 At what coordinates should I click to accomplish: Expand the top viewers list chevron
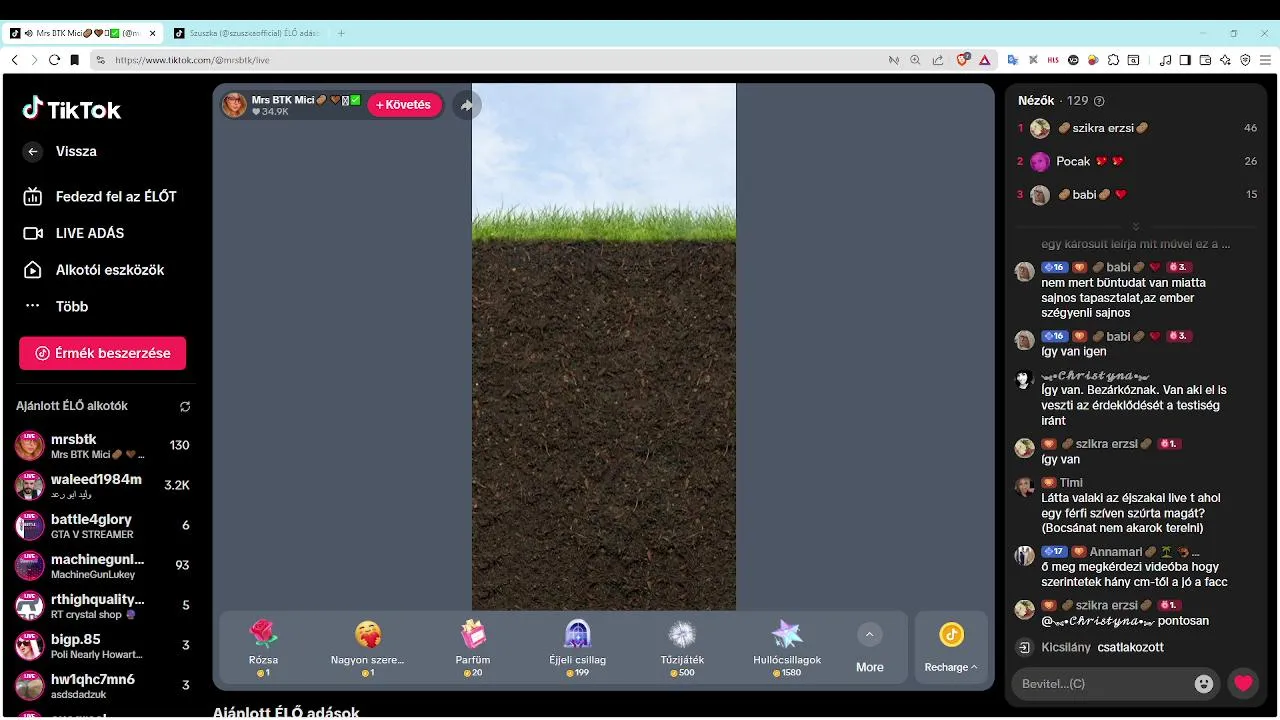tap(1135, 227)
